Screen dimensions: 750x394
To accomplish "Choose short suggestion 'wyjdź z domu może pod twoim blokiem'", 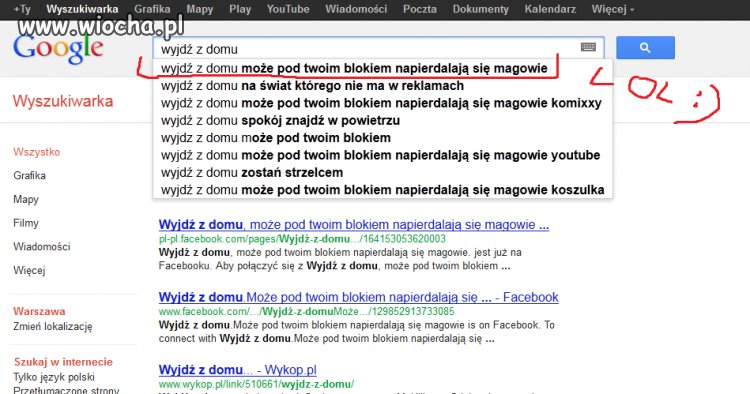I will [x=382, y=138].
